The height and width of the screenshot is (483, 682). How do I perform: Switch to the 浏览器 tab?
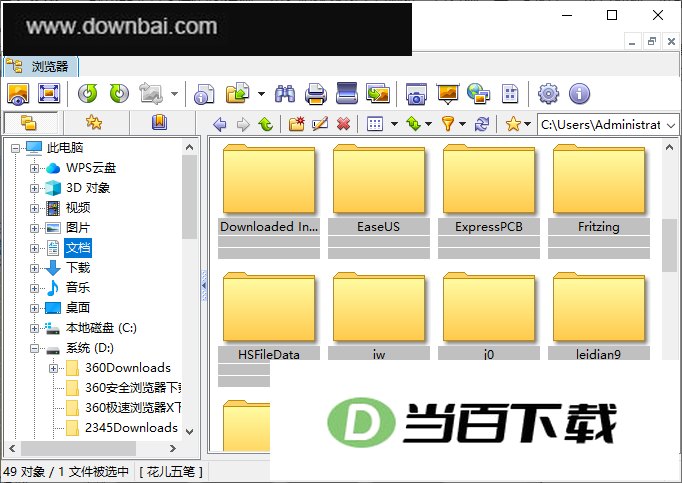(41, 66)
